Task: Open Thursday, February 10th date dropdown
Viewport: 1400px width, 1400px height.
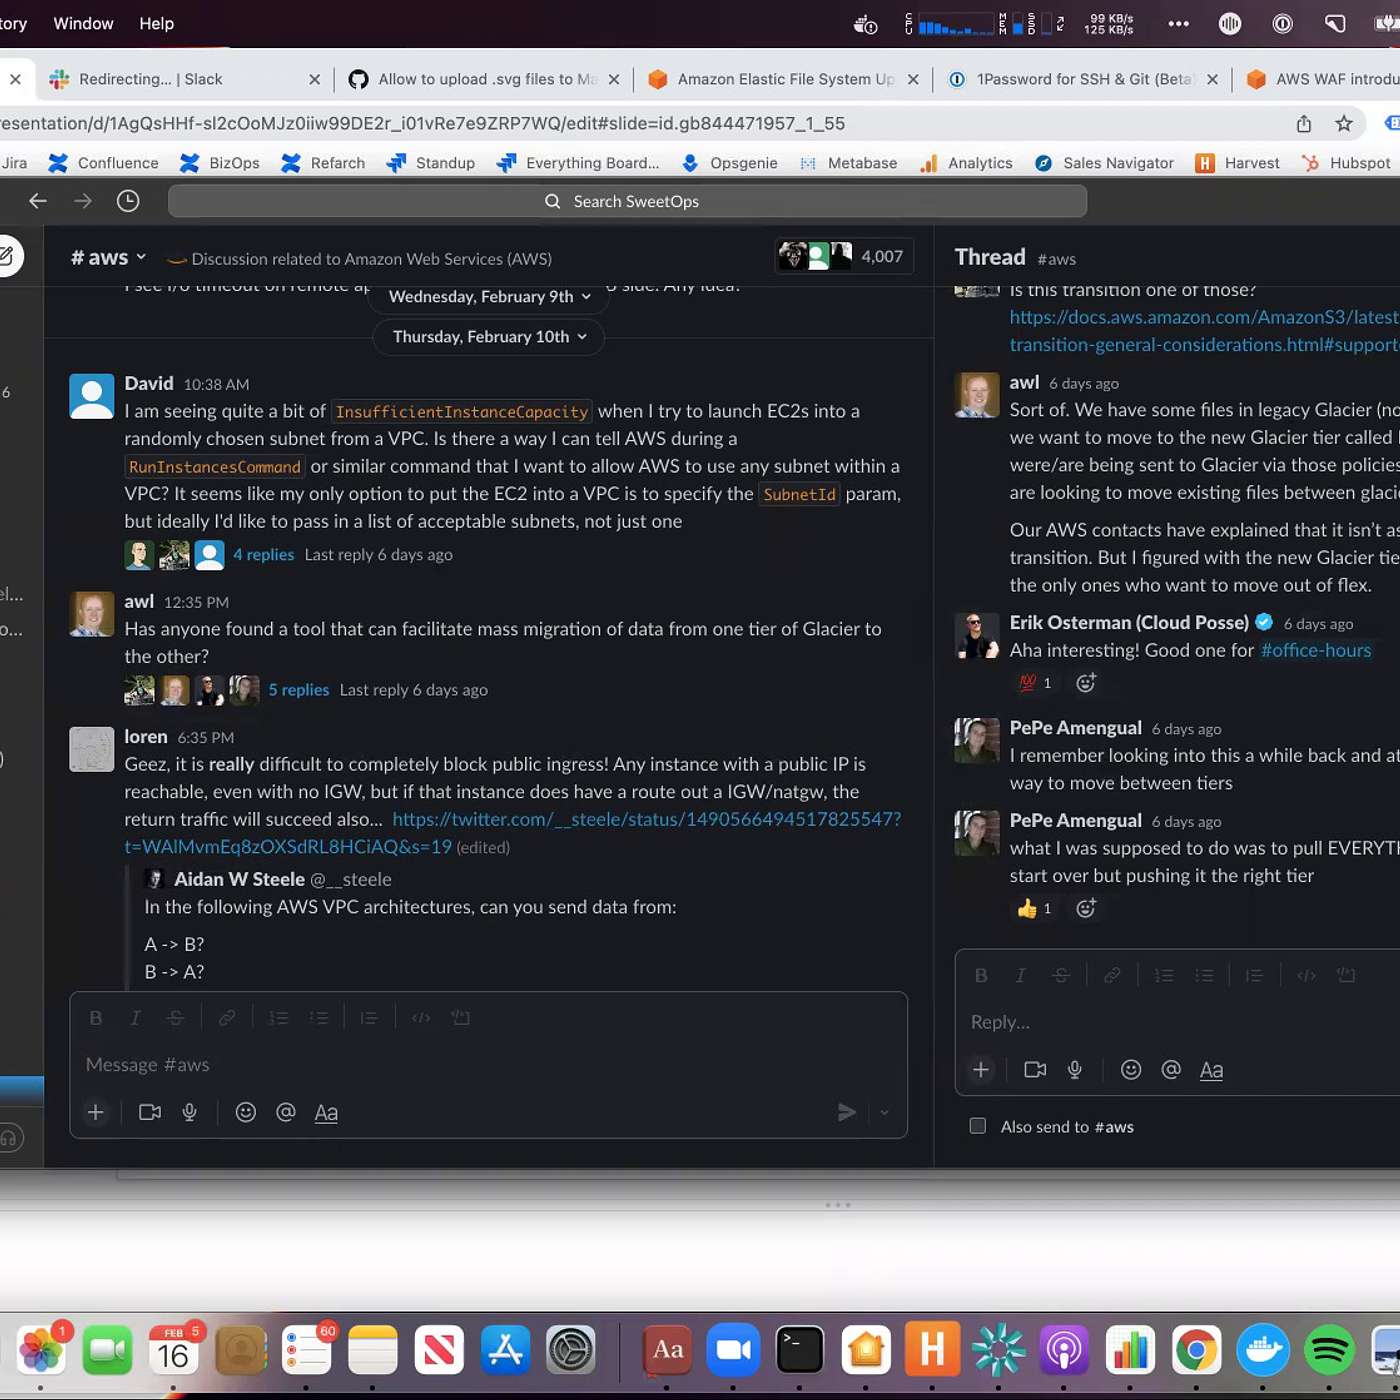Action: [489, 337]
